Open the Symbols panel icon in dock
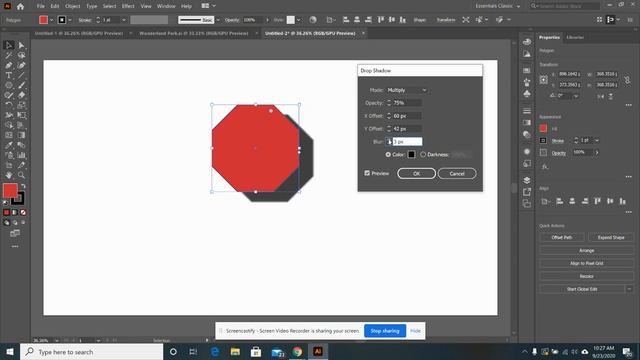The image size is (640, 360). click(527, 94)
